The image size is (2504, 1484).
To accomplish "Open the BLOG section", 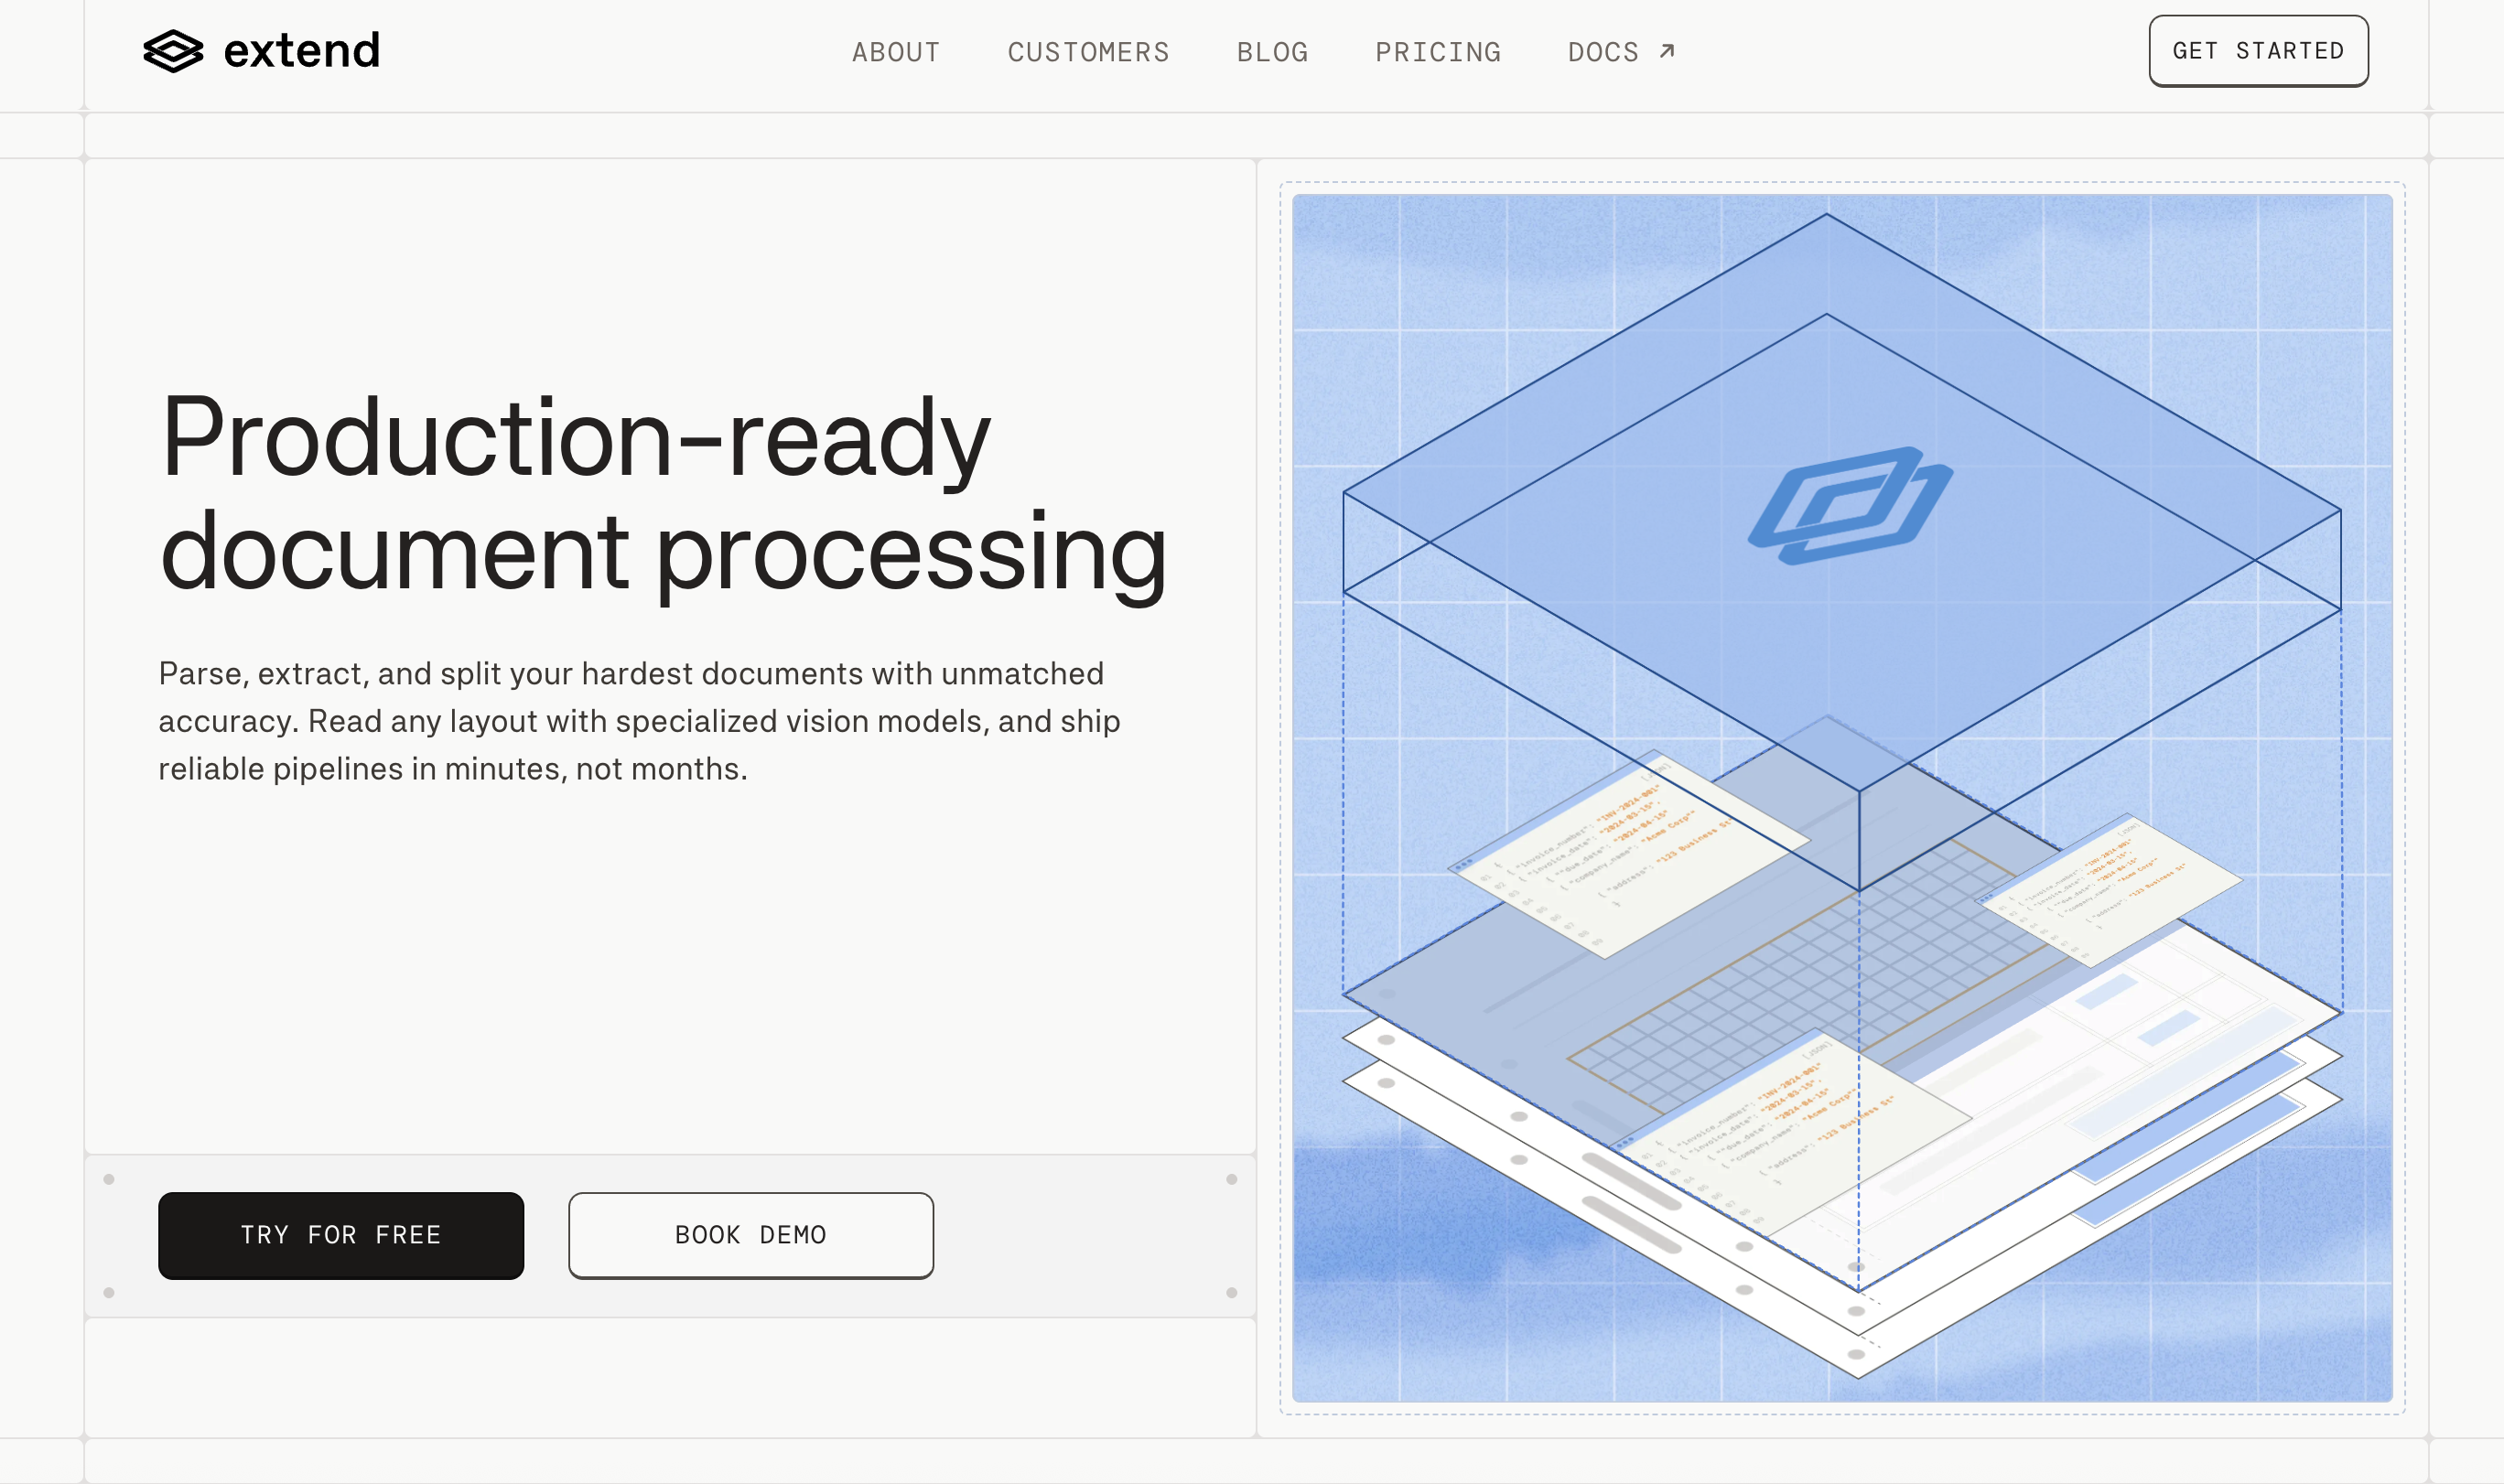I will point(1272,52).
